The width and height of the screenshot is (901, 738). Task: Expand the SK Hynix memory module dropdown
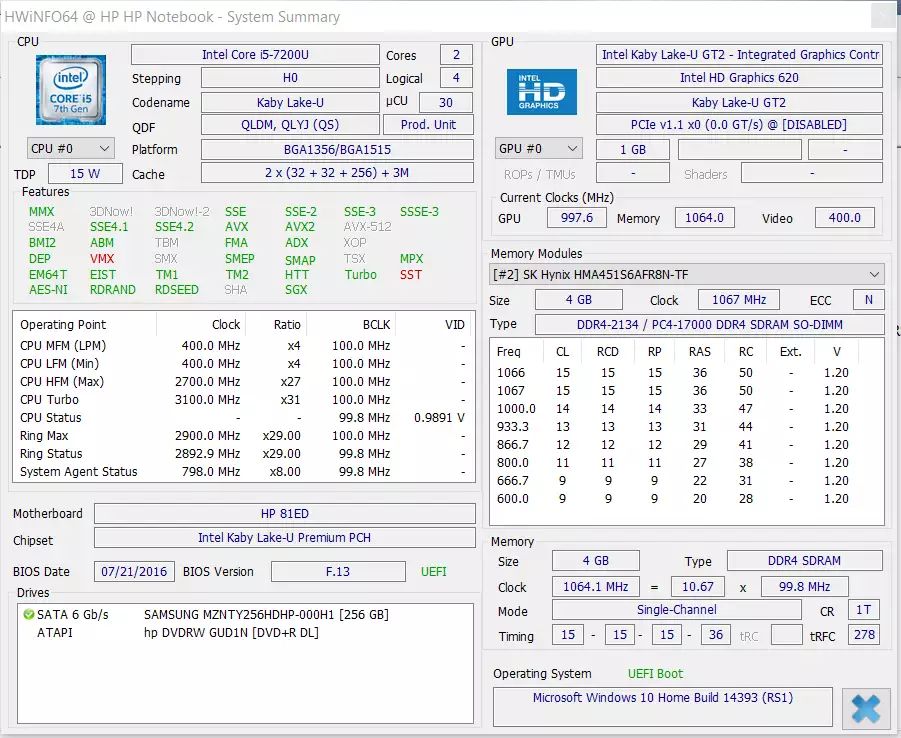(686, 274)
